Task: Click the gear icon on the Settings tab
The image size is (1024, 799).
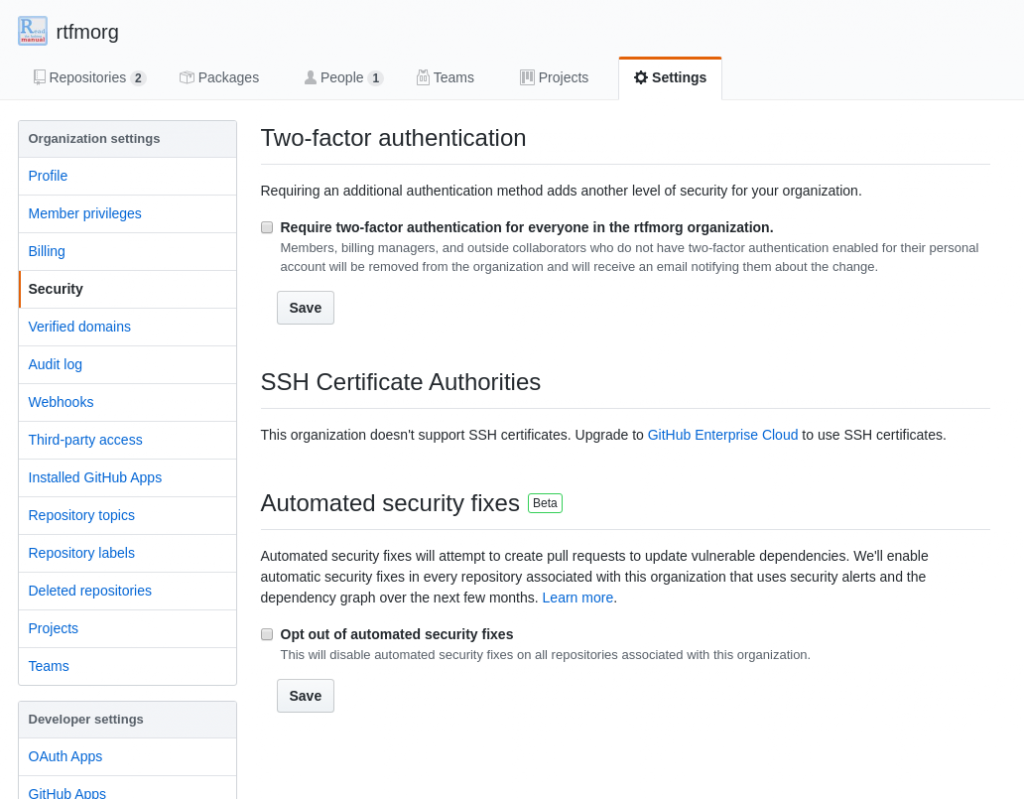Action: (x=641, y=77)
